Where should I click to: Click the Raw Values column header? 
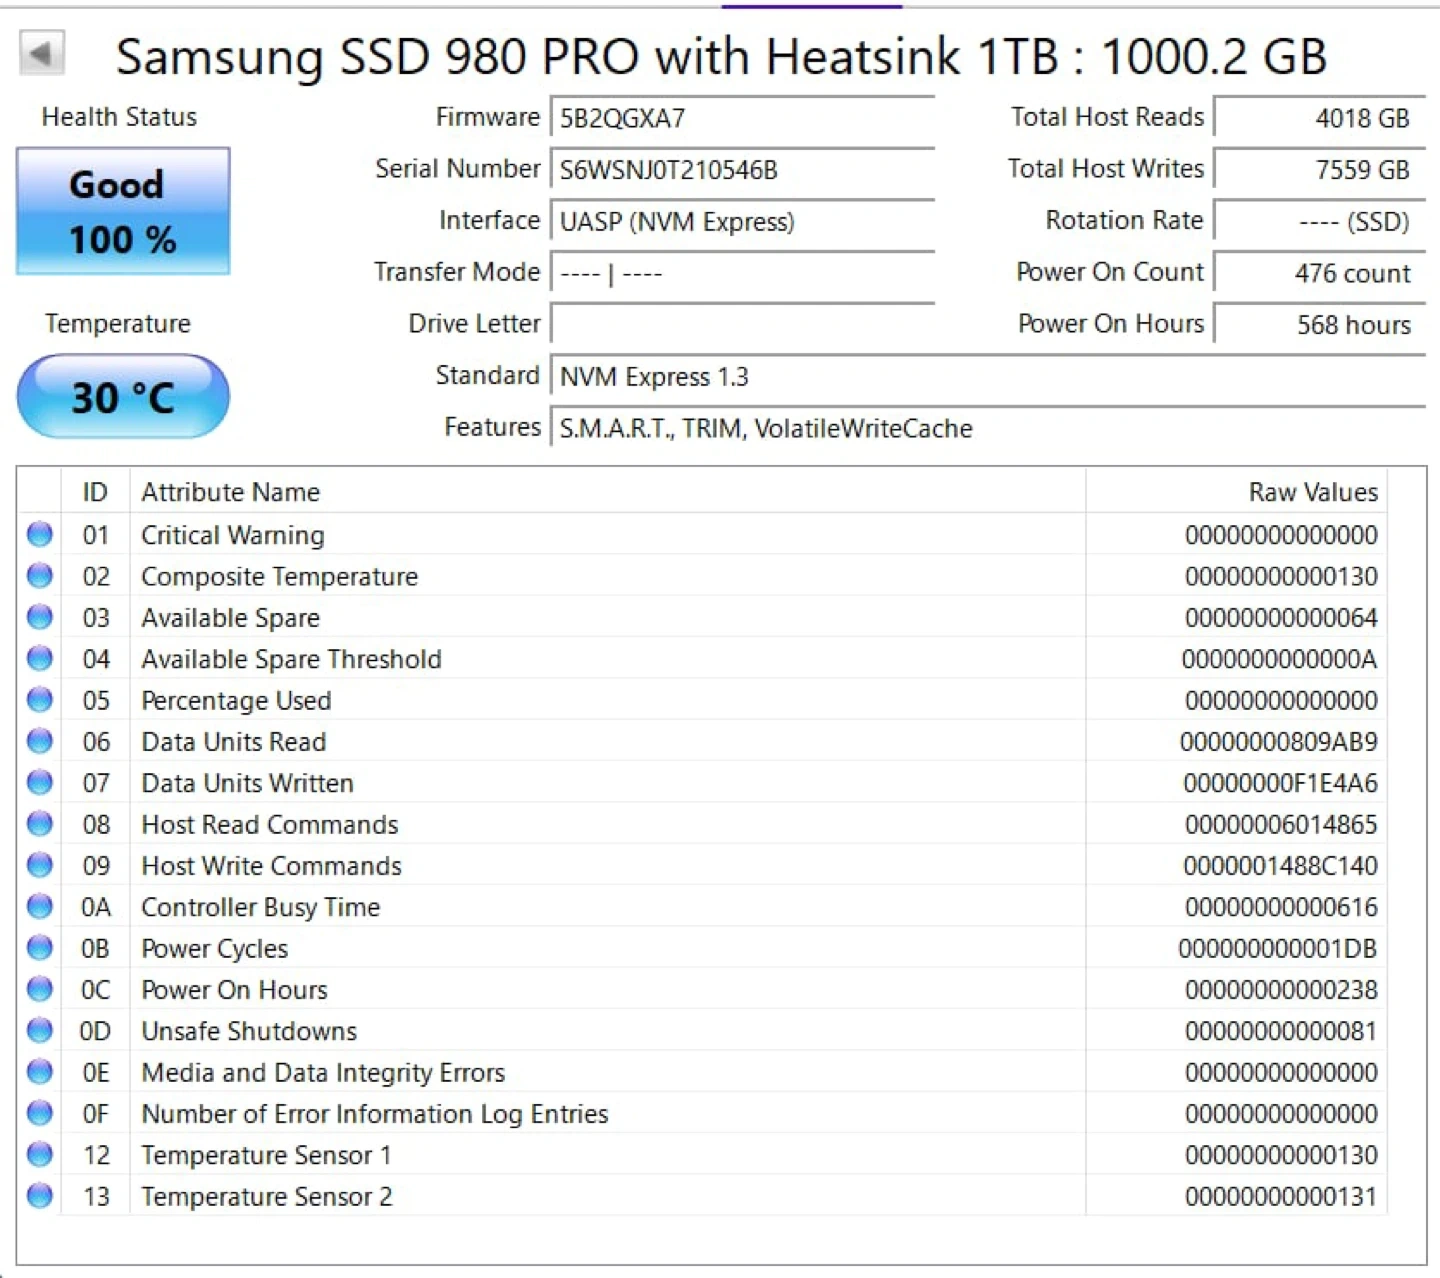(x=1312, y=492)
